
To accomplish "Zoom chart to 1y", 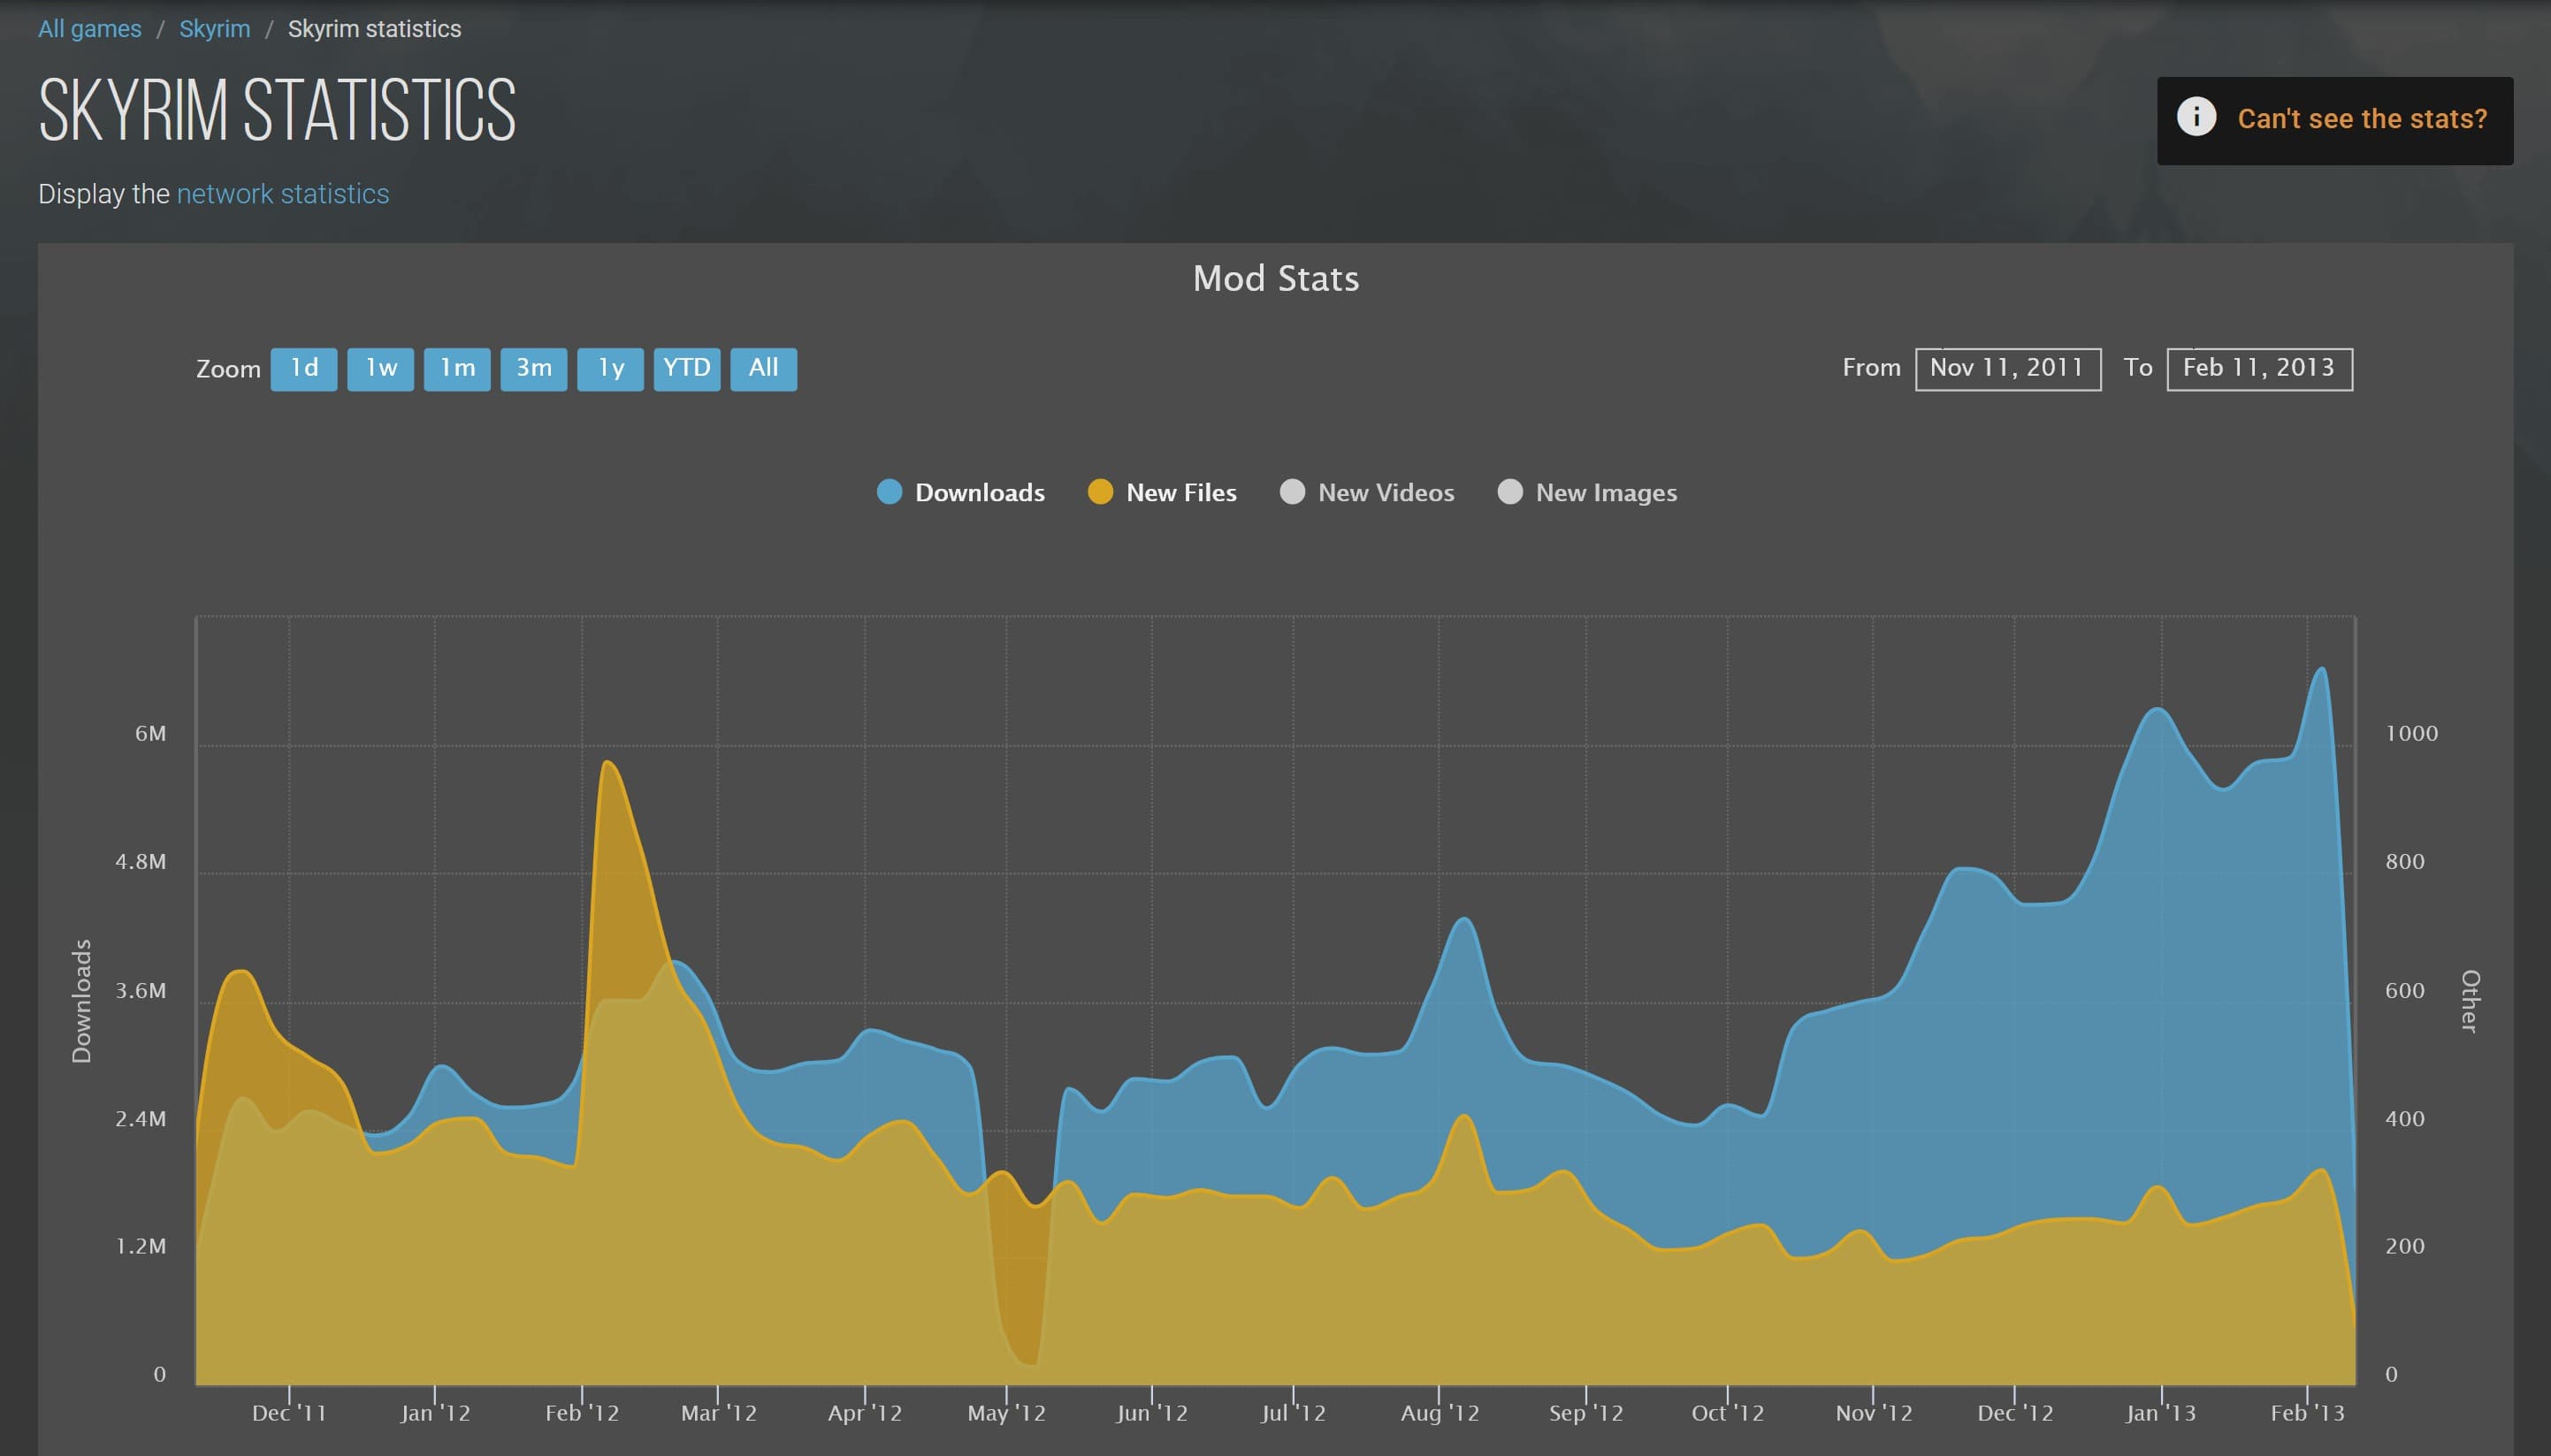I will tap(611, 369).
